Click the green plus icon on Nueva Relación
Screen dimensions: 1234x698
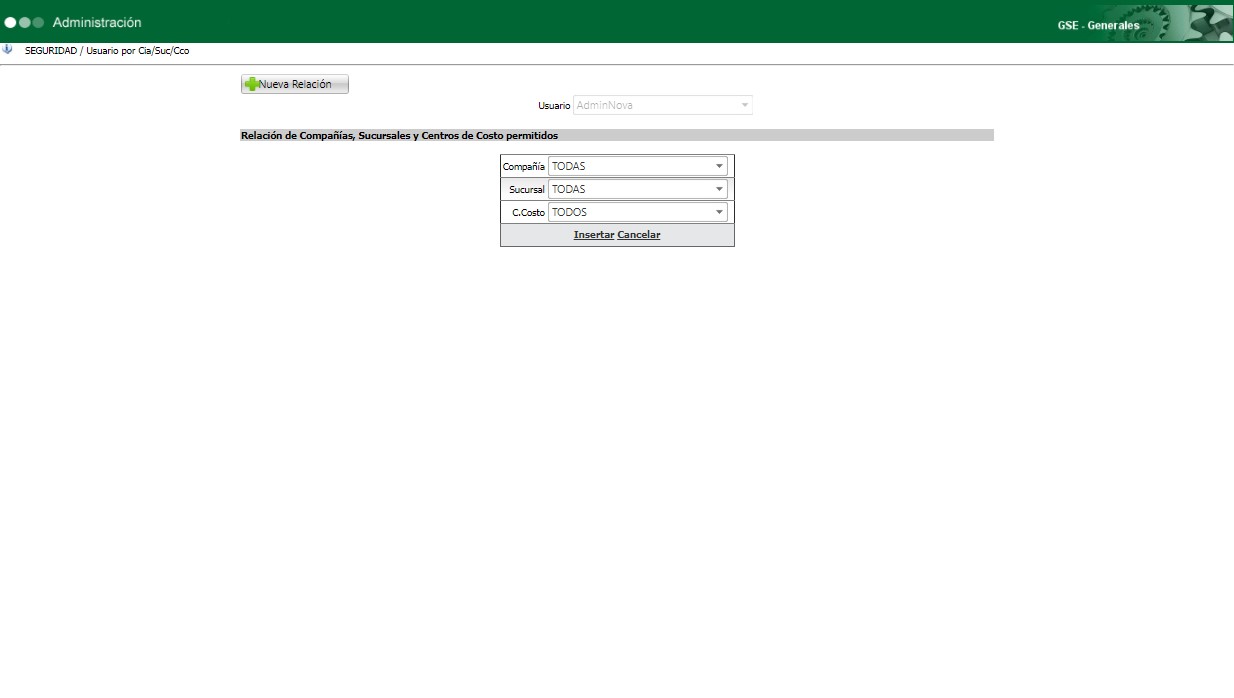(251, 85)
